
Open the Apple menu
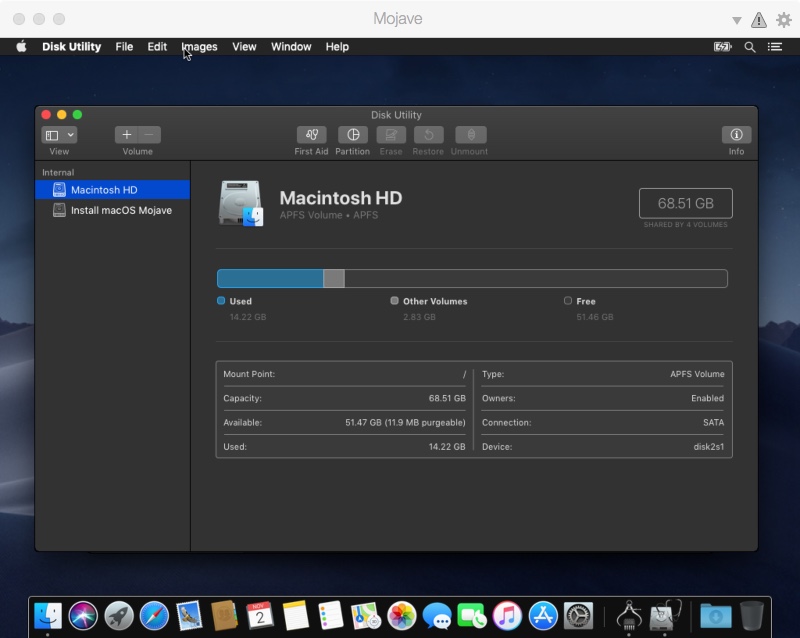click(21, 47)
